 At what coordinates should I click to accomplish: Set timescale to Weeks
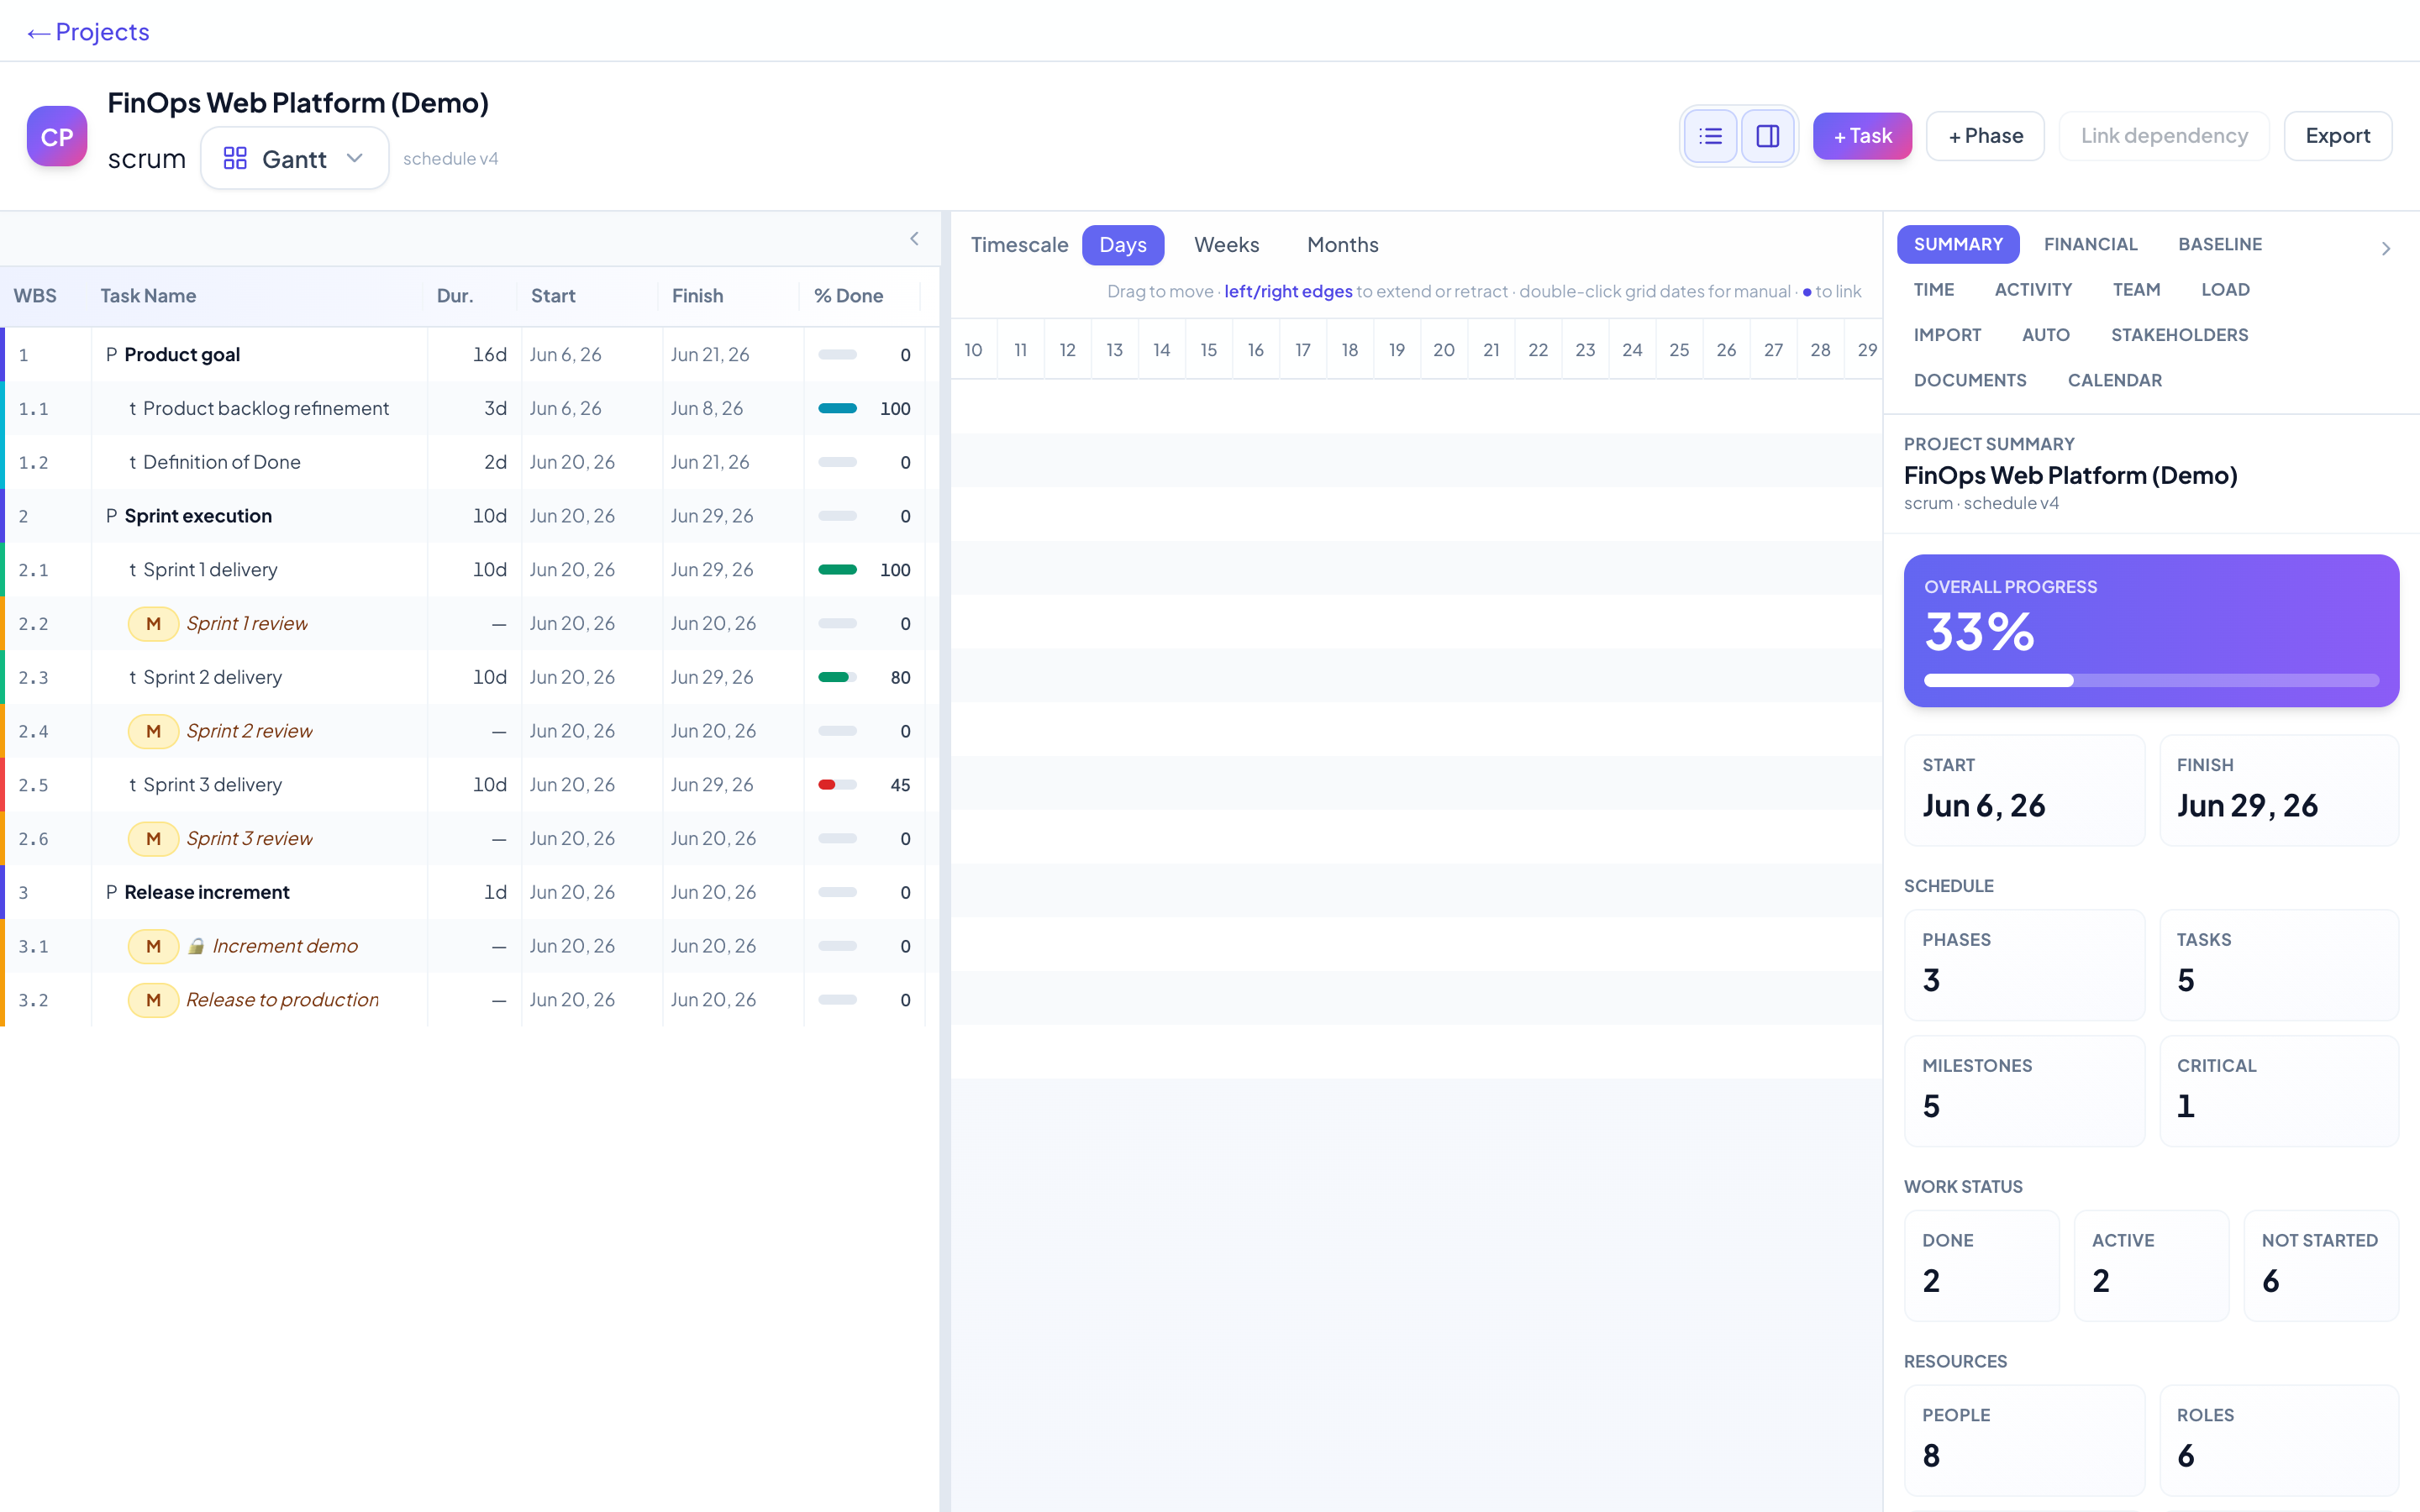coord(1226,245)
